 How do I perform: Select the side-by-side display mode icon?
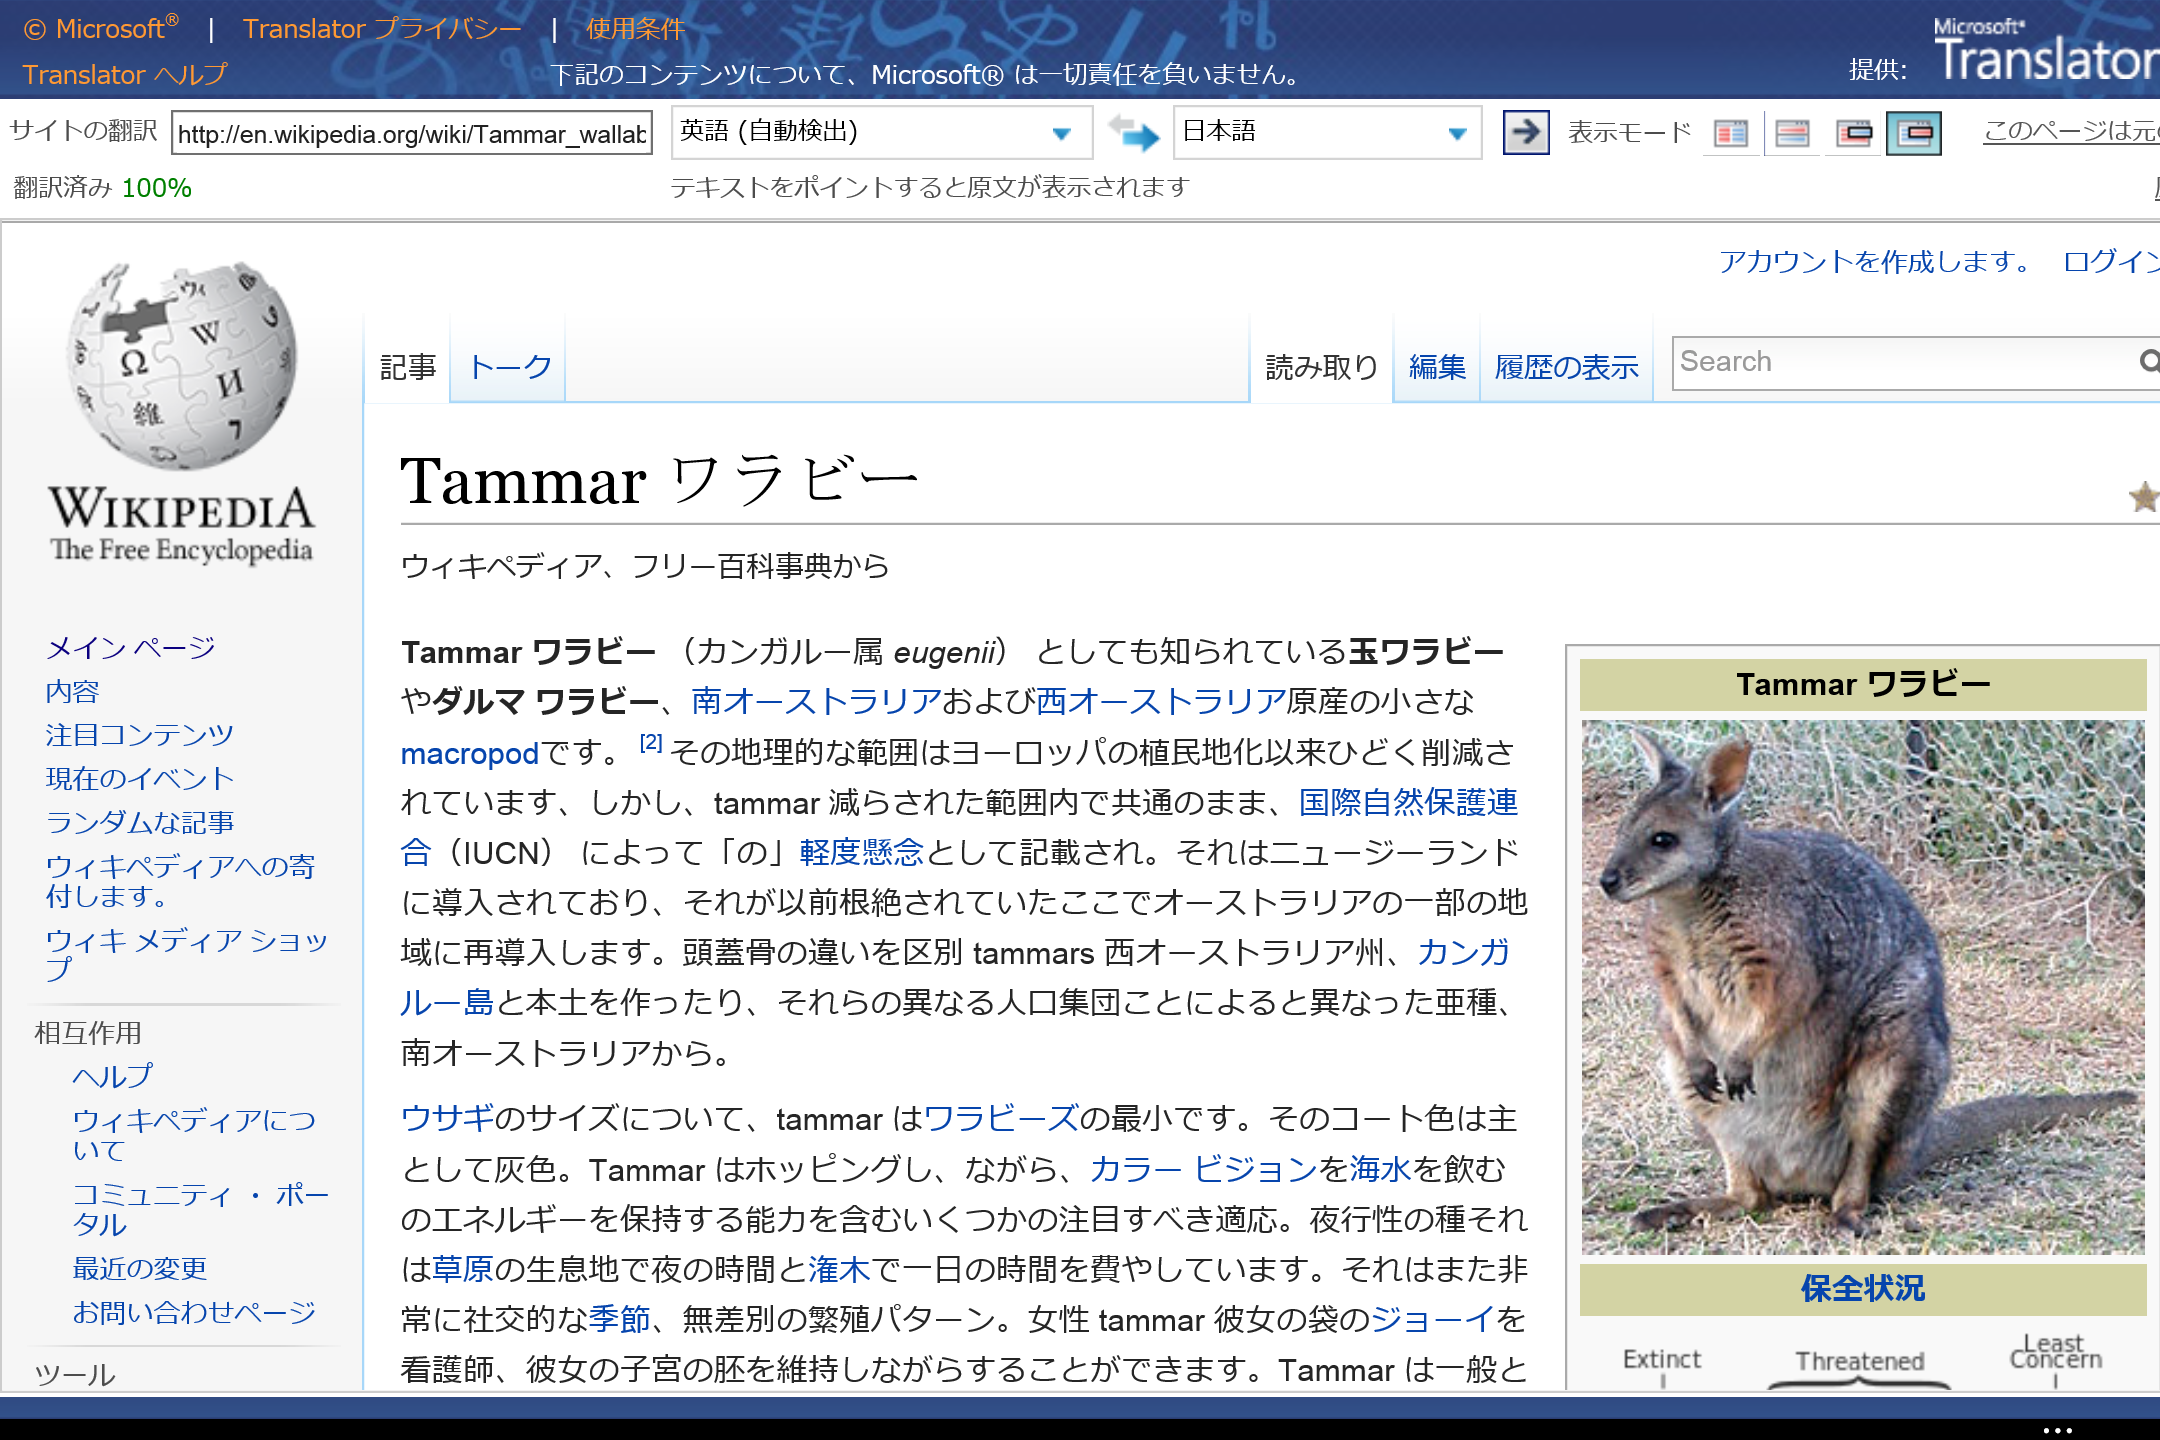(x=1731, y=133)
